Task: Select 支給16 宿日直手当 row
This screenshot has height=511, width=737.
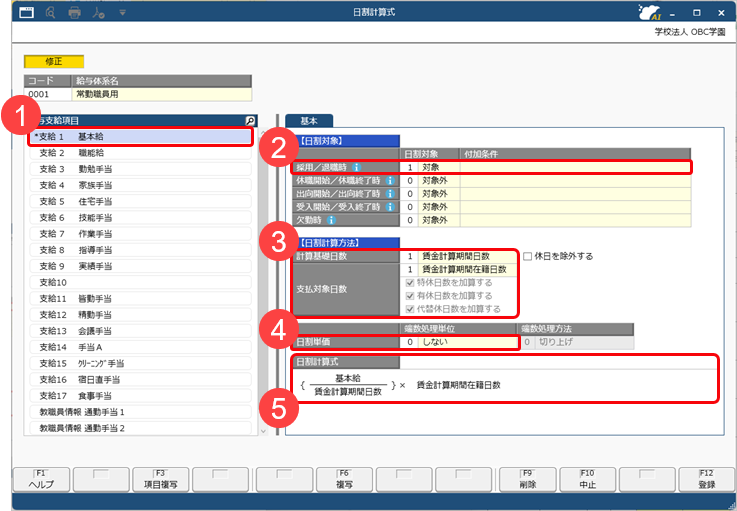Action: tap(141, 380)
